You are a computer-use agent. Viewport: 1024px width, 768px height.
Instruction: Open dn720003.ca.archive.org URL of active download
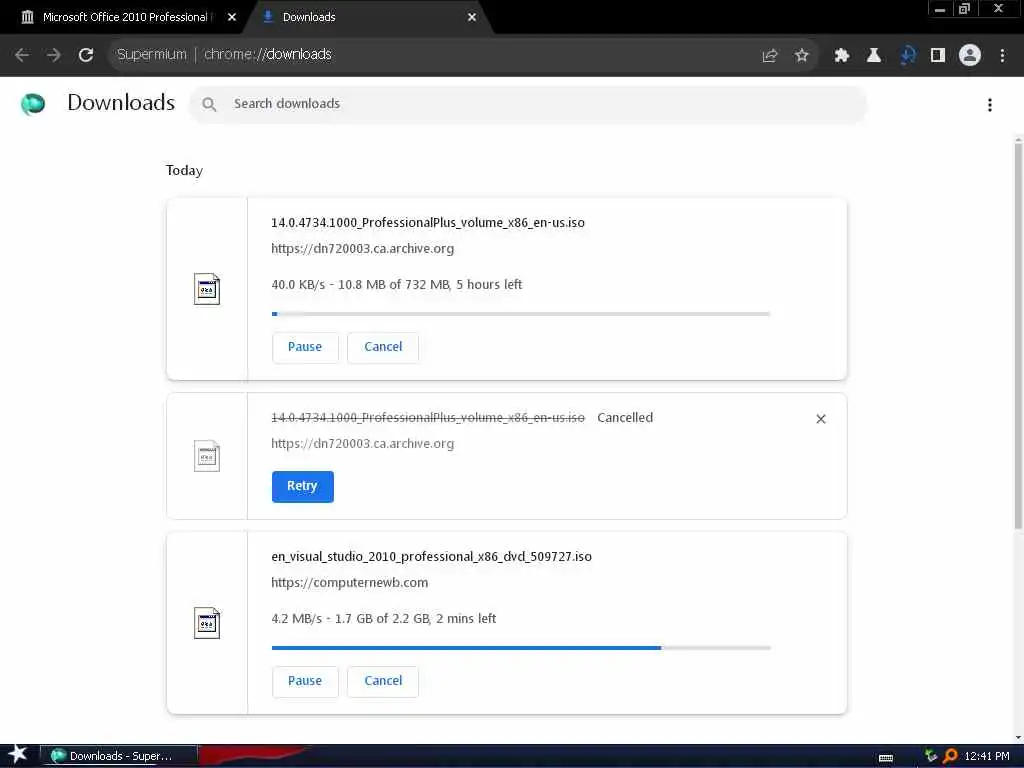pos(362,249)
